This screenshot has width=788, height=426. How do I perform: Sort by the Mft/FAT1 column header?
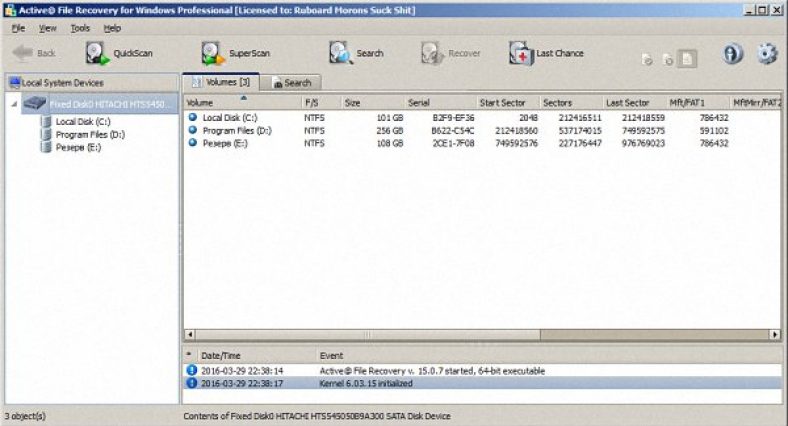pos(698,102)
